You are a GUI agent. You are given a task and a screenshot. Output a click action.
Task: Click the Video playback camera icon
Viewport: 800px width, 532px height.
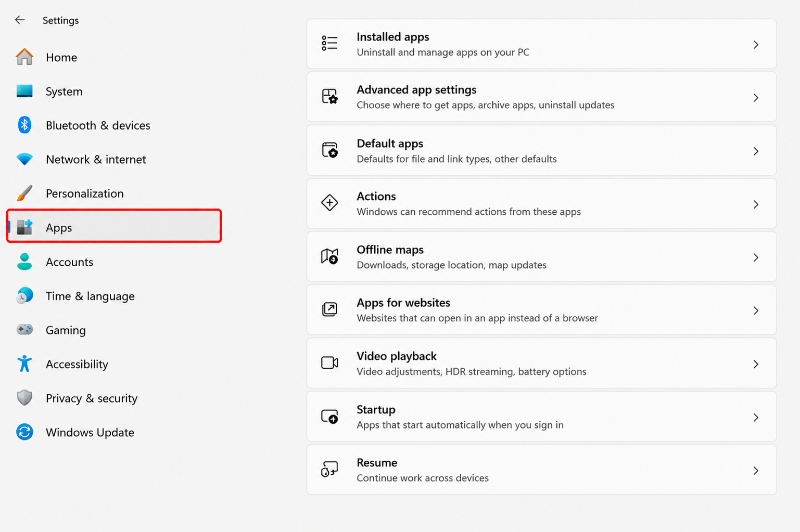tap(330, 363)
